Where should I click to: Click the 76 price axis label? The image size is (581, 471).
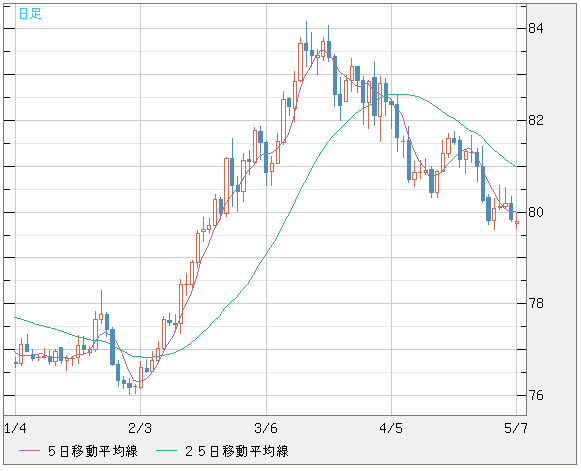(536, 395)
